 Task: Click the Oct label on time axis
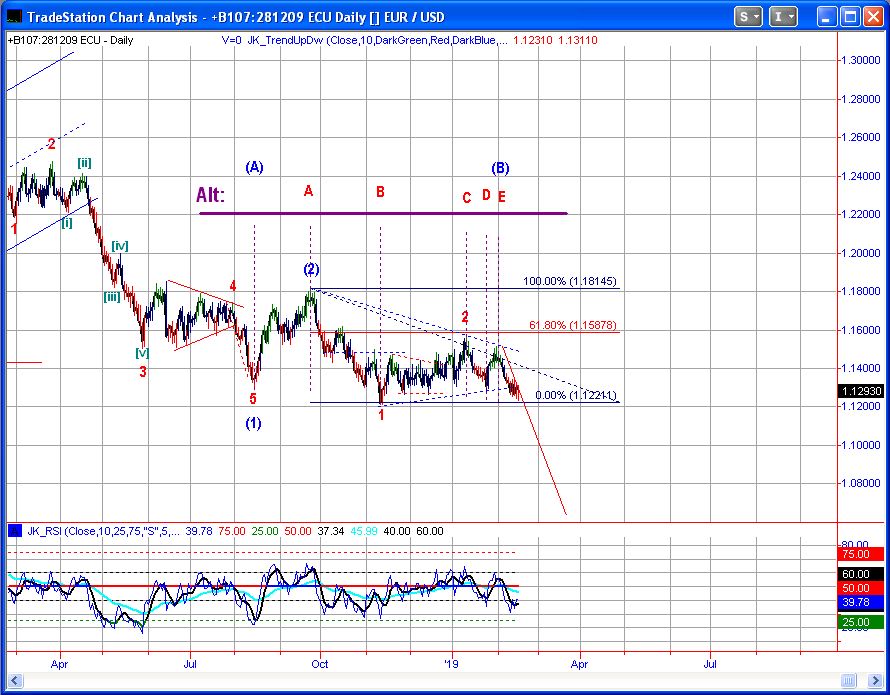(320, 664)
